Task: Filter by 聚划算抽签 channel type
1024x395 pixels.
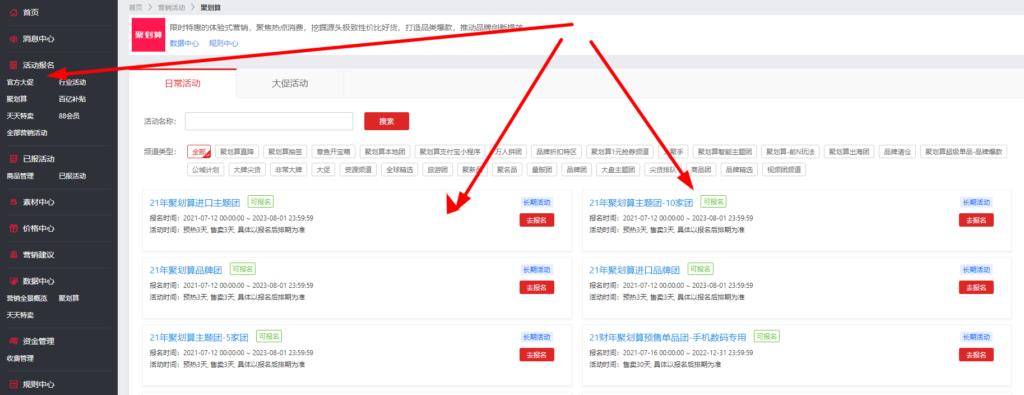Action: click(x=285, y=151)
